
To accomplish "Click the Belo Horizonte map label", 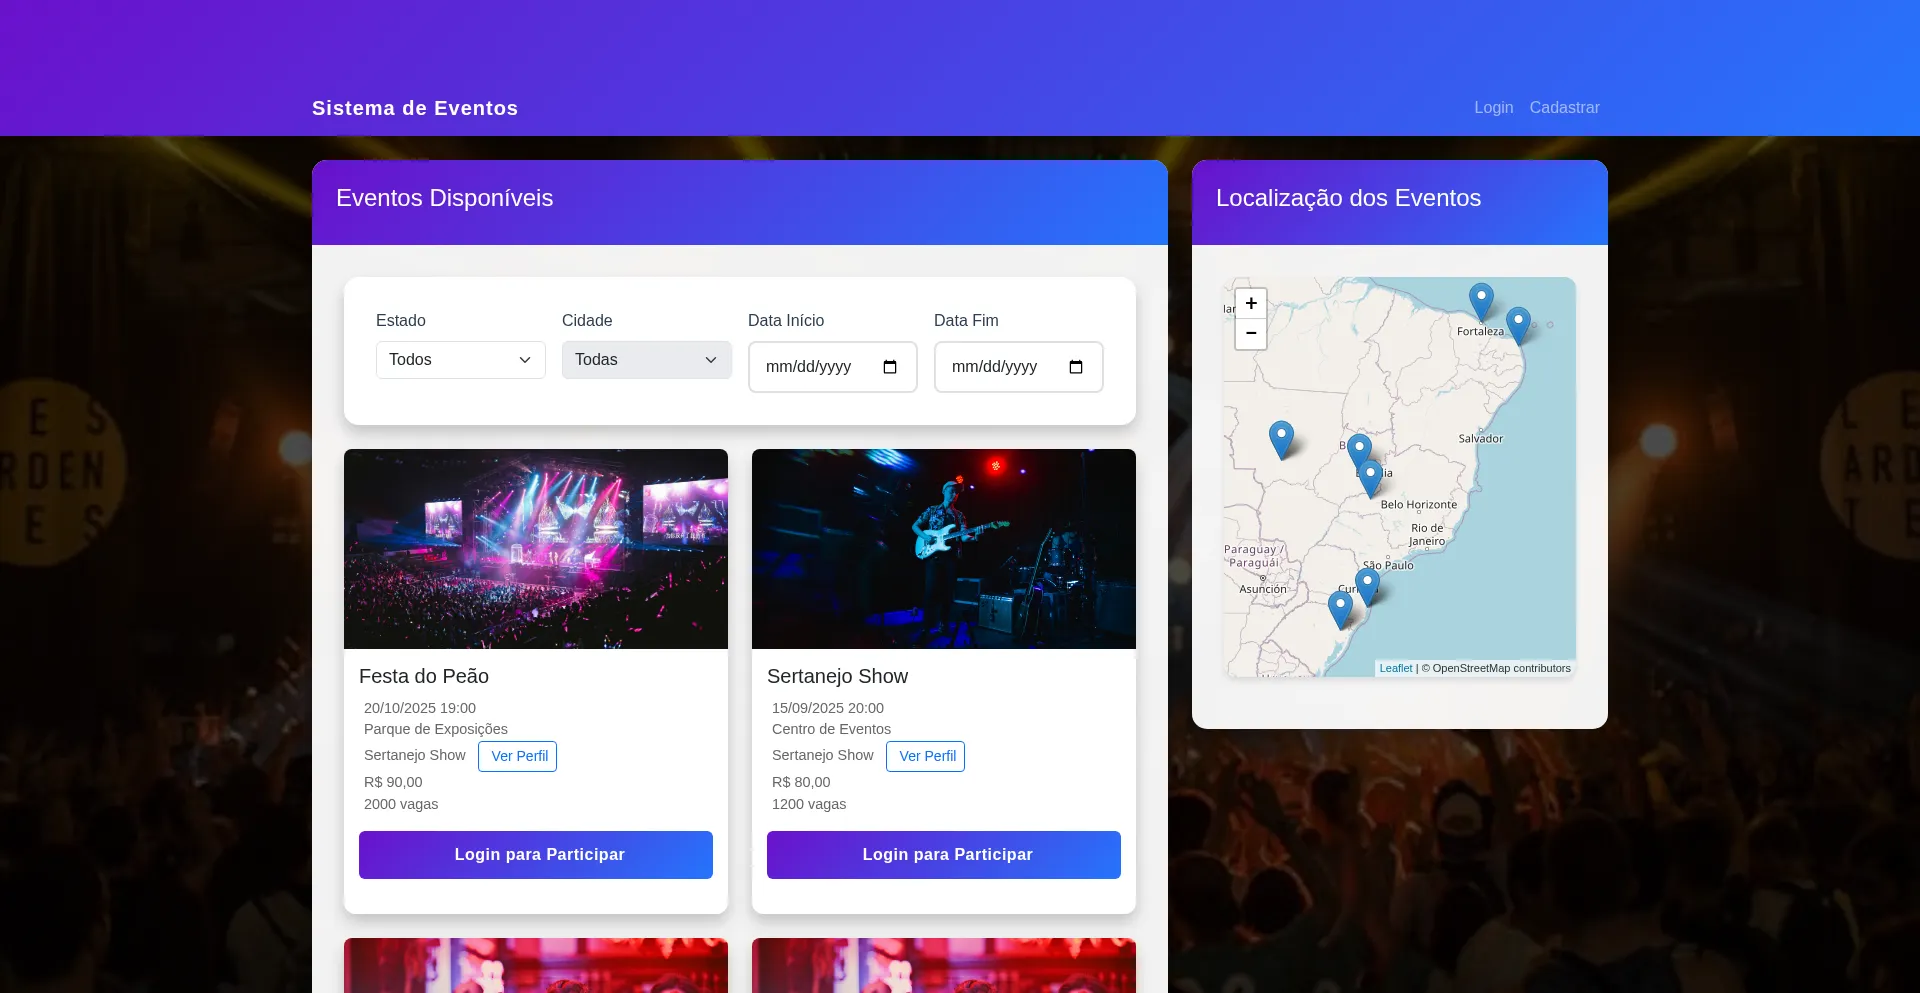I will [x=1419, y=505].
